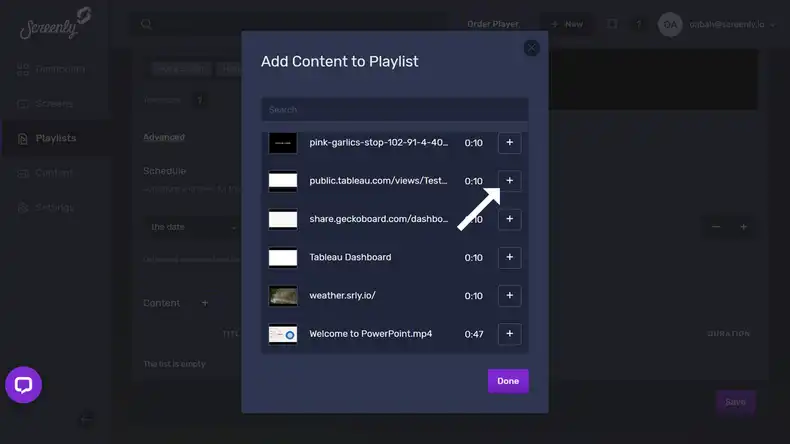
Task: Open the live chat bubble
Action: (x=23, y=385)
